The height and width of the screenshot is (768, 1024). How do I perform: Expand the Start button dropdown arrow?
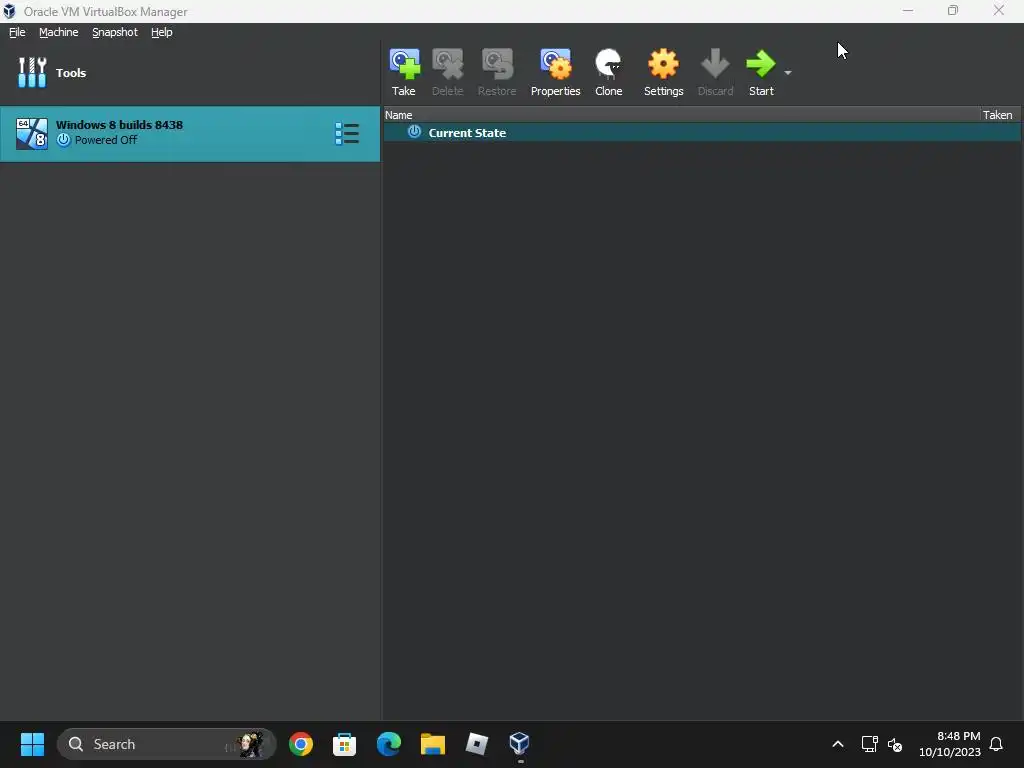(788, 72)
